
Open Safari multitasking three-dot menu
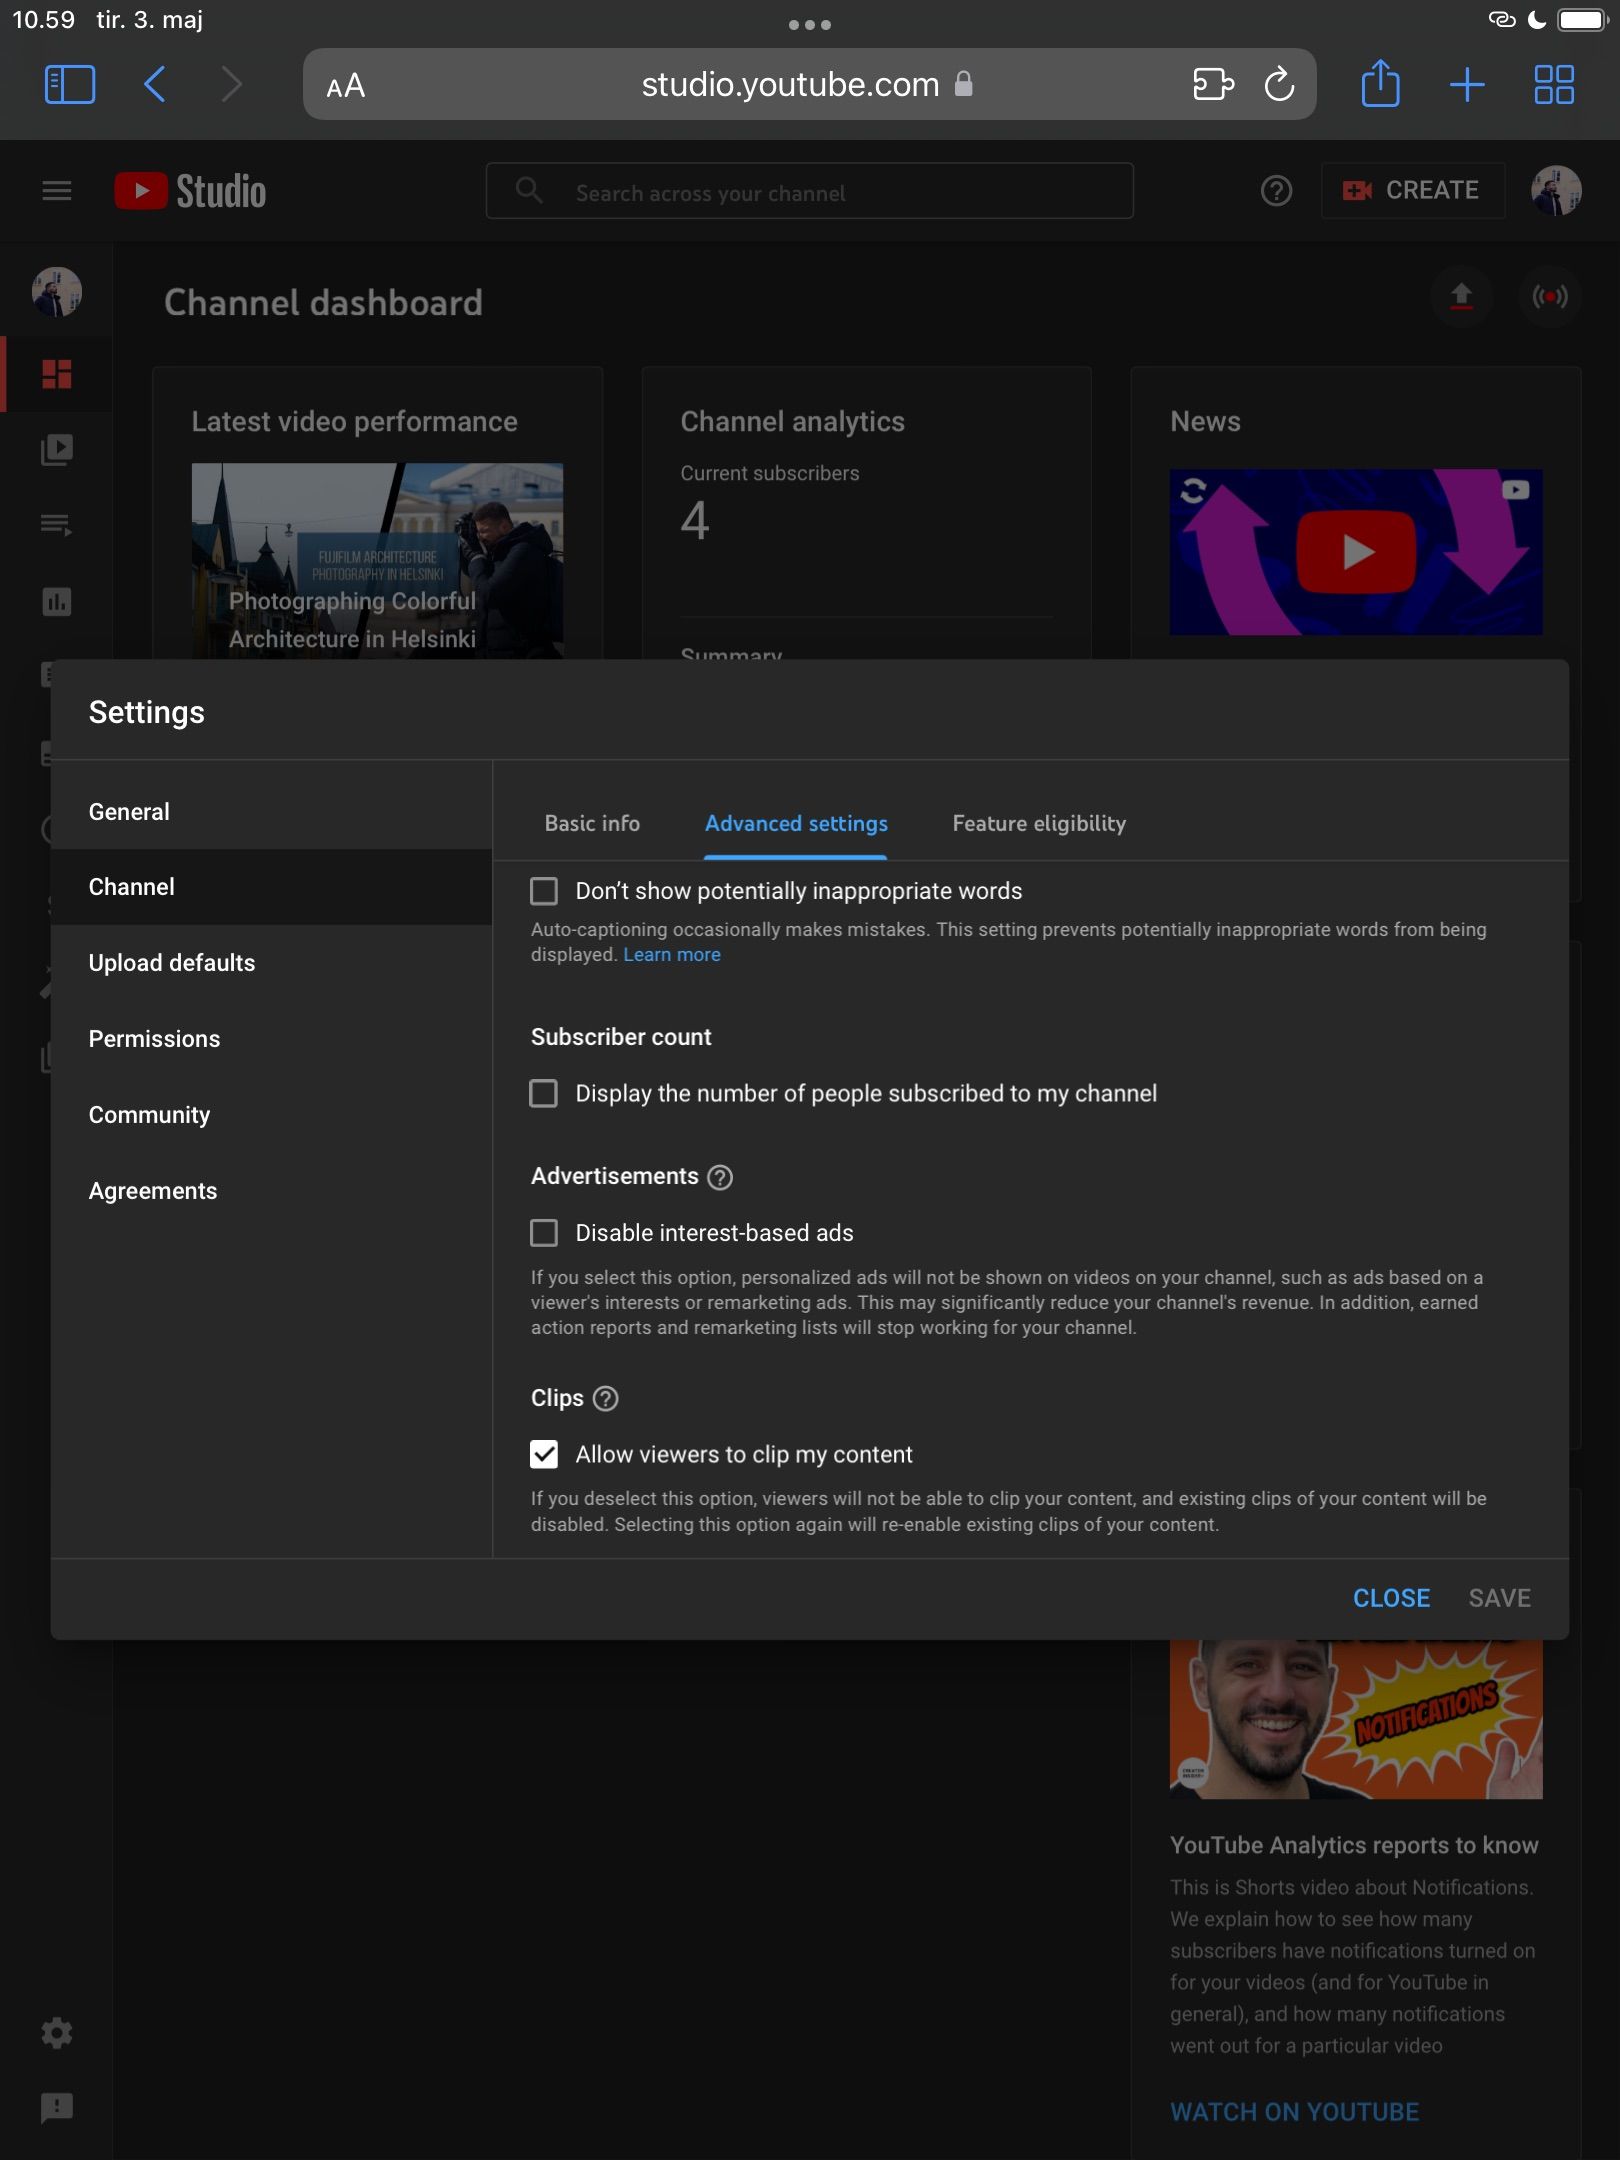point(810,25)
